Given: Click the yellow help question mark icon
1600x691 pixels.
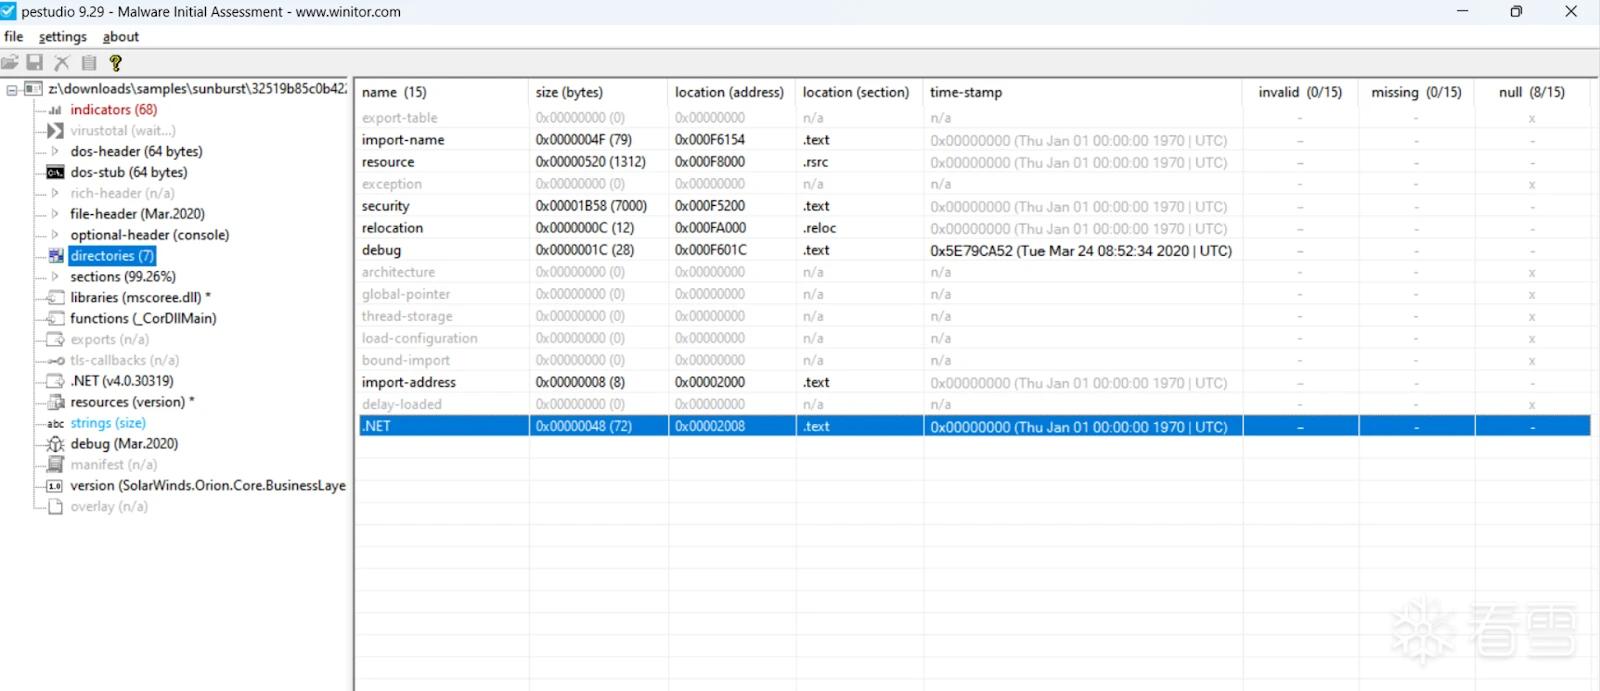Looking at the screenshot, I should 116,63.
